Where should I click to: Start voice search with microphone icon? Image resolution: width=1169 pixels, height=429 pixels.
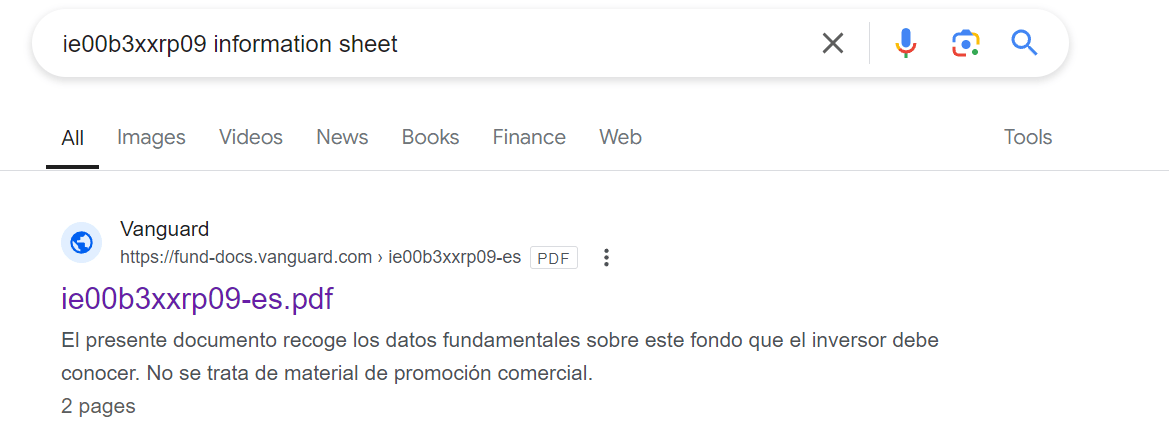(905, 43)
